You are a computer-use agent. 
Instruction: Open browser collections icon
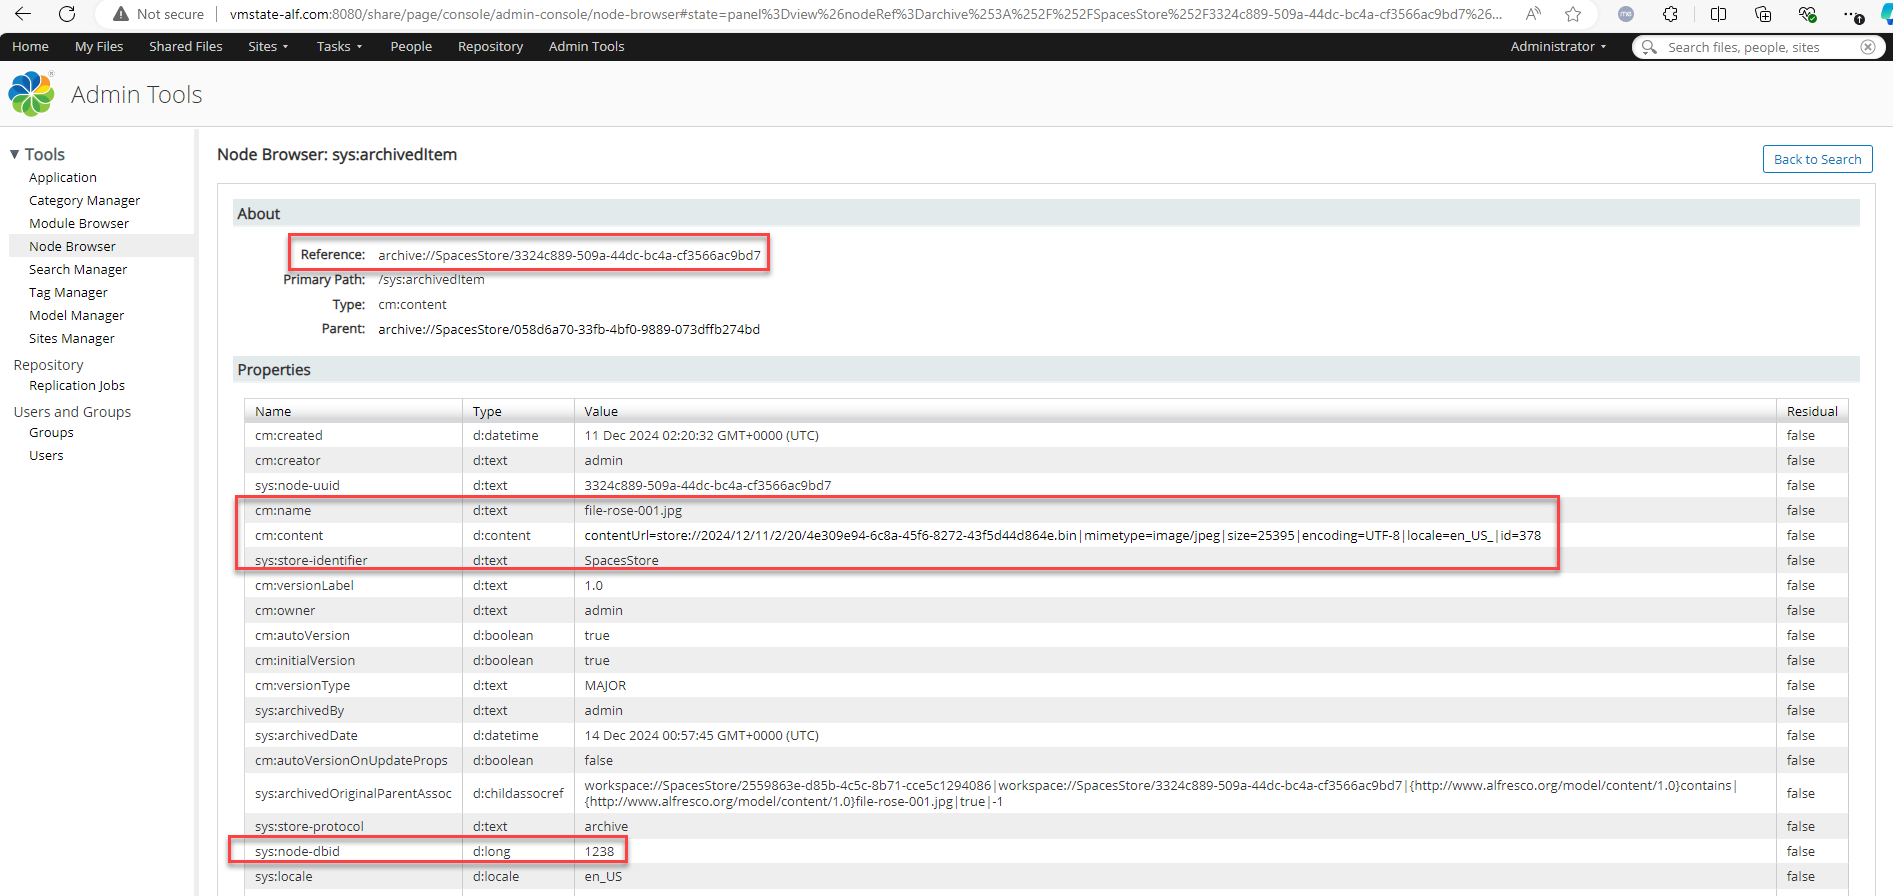[1763, 14]
